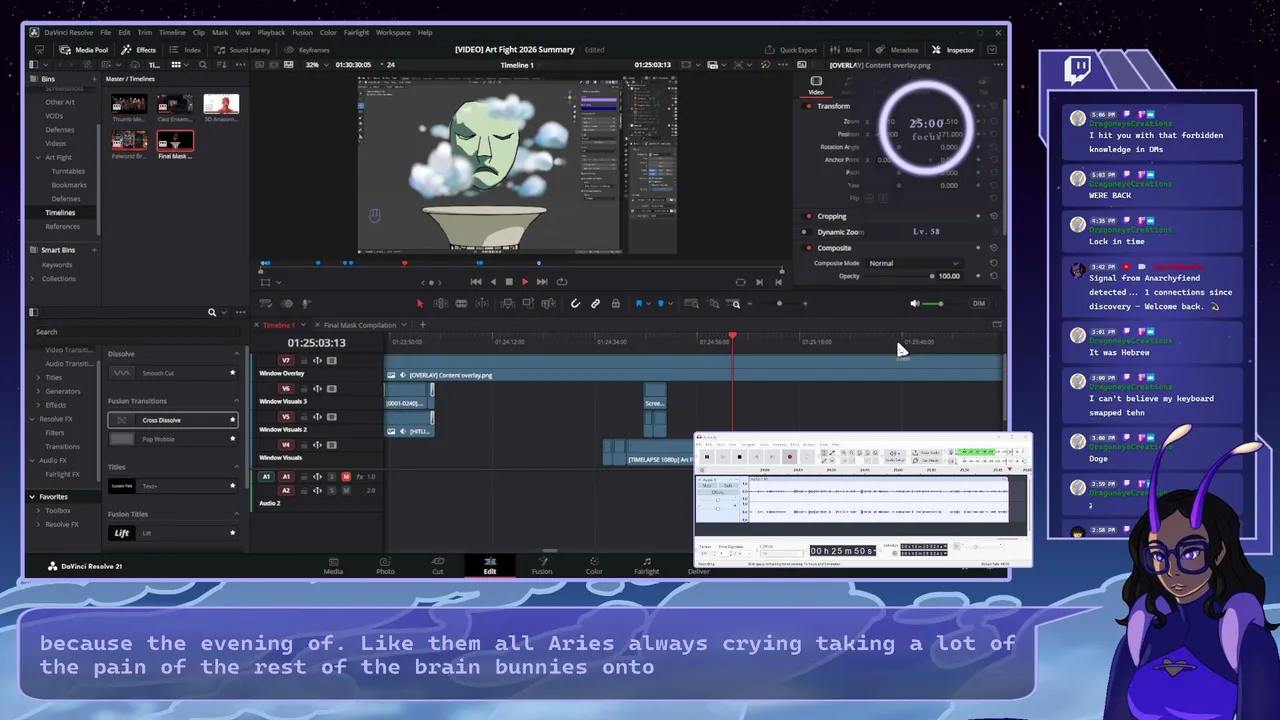The image size is (1280, 720).
Task: Reset the Opacity value in Inspector
Action: (993, 276)
